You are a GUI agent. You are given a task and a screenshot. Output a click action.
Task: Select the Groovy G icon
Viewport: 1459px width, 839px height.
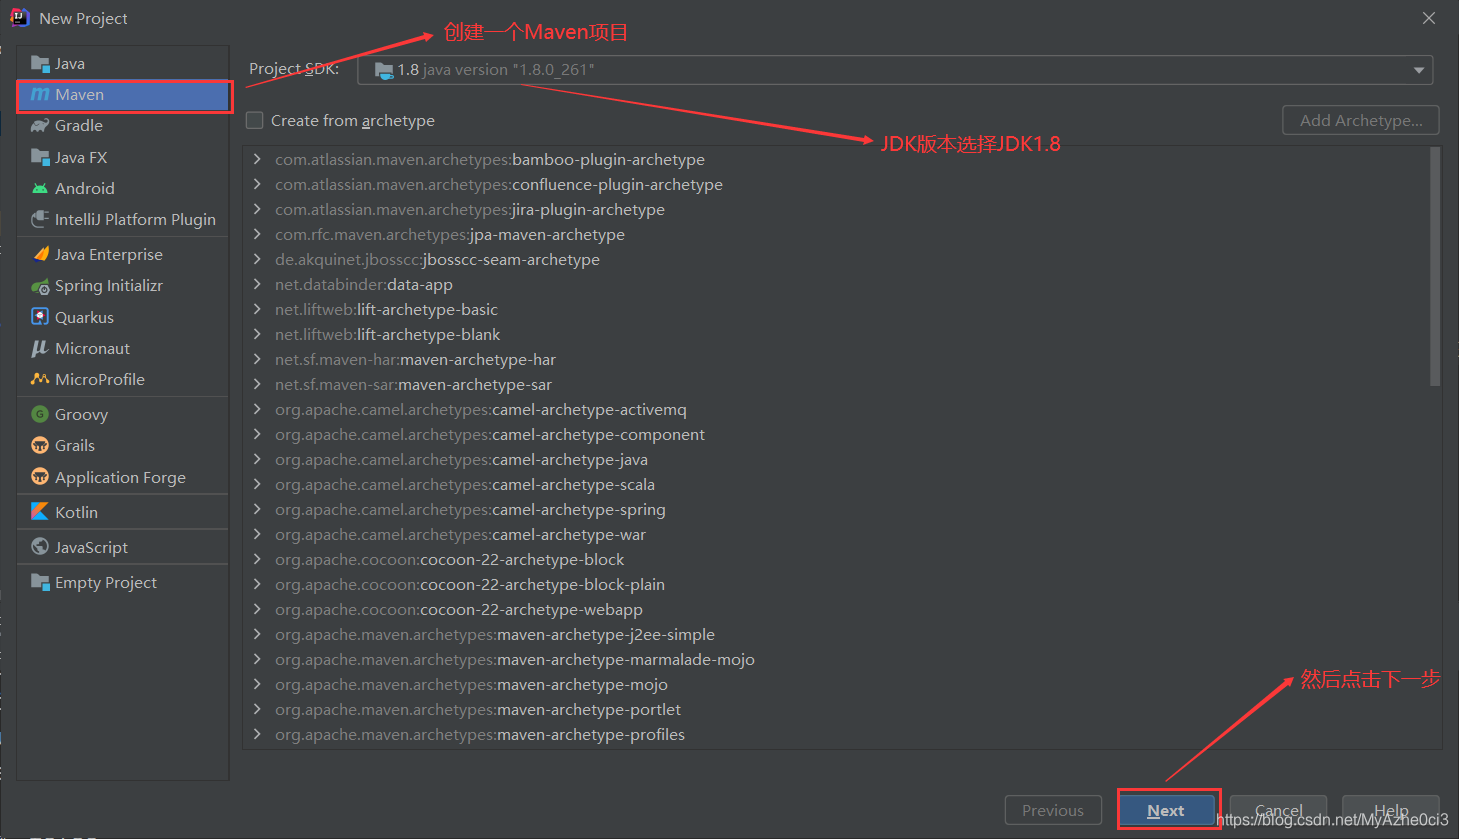tap(40, 414)
